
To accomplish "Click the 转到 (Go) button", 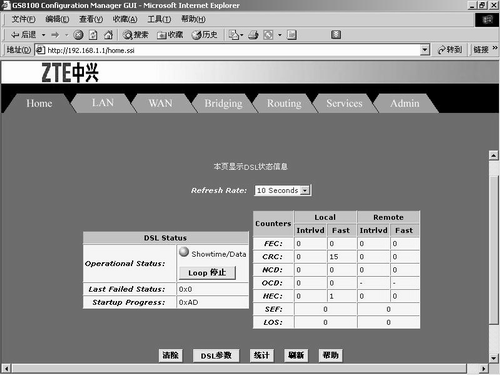I will pos(450,50).
